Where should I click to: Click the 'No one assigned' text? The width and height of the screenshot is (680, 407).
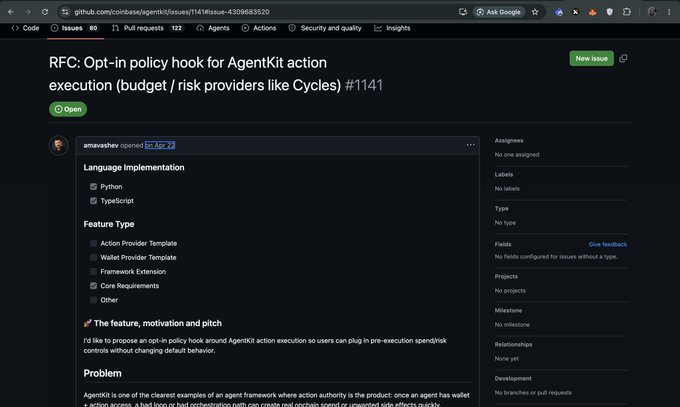[517, 155]
